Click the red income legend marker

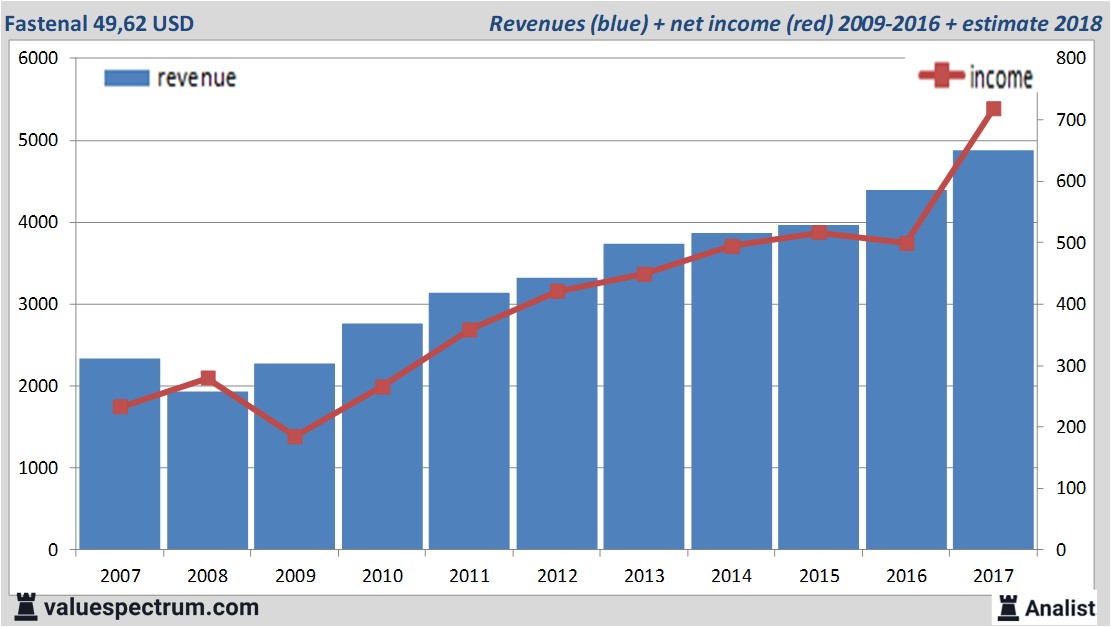pos(941,75)
